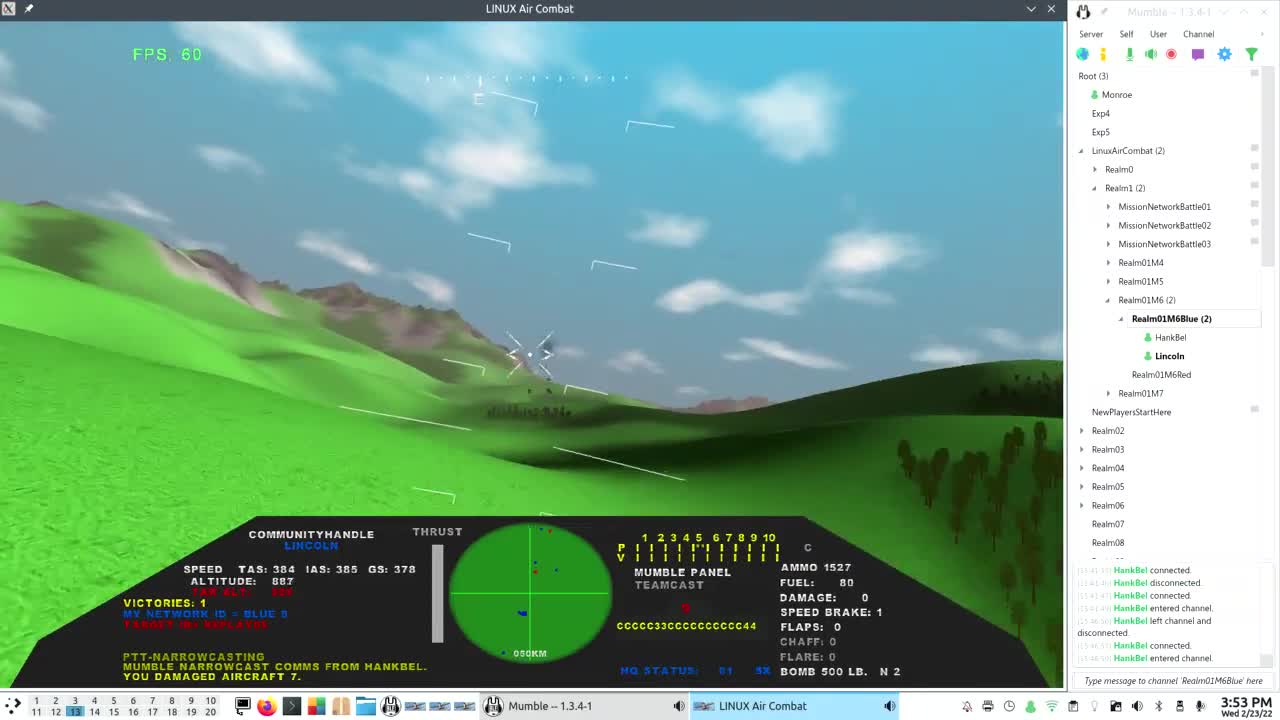Image resolution: width=1280 pixels, height=720 pixels.
Task: Start a recording with Mumble's record icon
Action: pos(1171,54)
